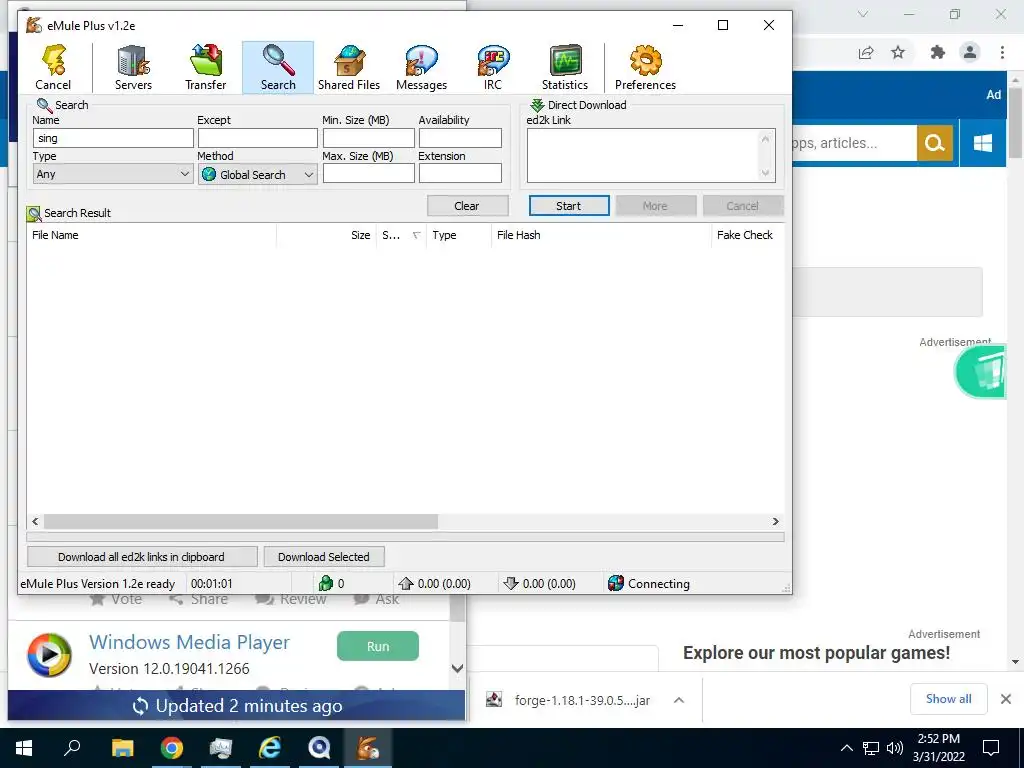Open the Servers view
This screenshot has height=768, width=1024.
click(x=133, y=67)
